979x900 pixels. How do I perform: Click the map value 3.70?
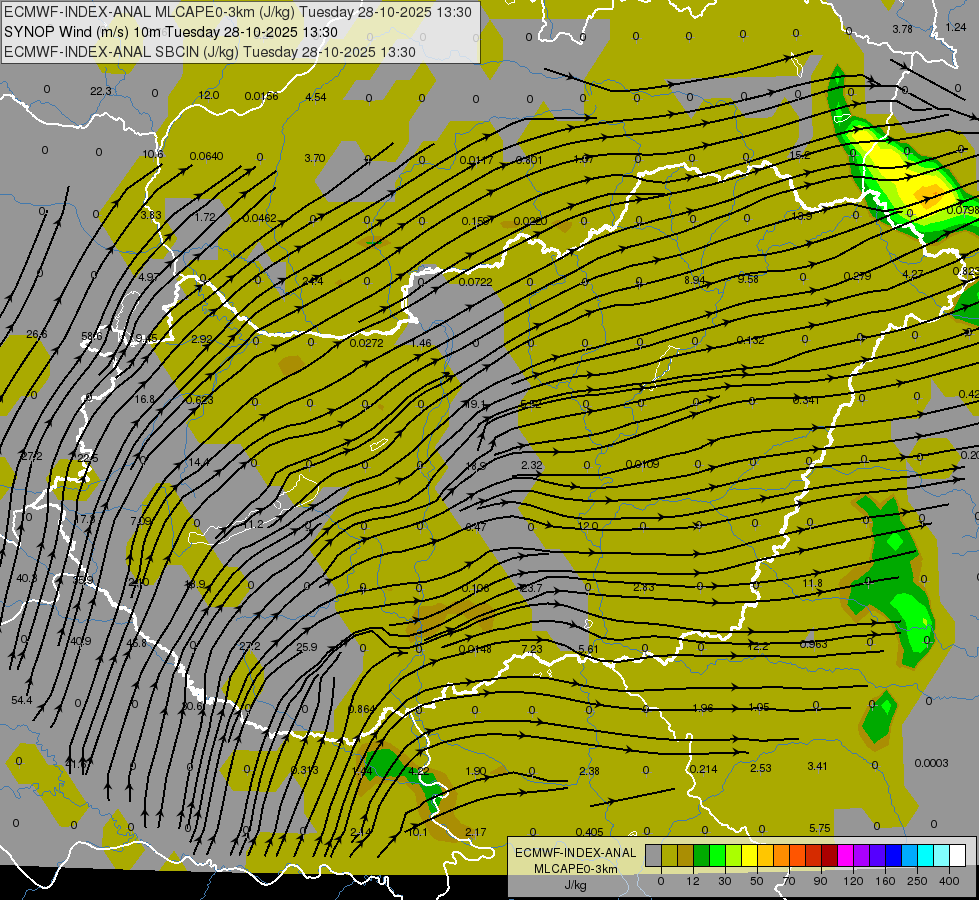pyautogui.click(x=315, y=159)
